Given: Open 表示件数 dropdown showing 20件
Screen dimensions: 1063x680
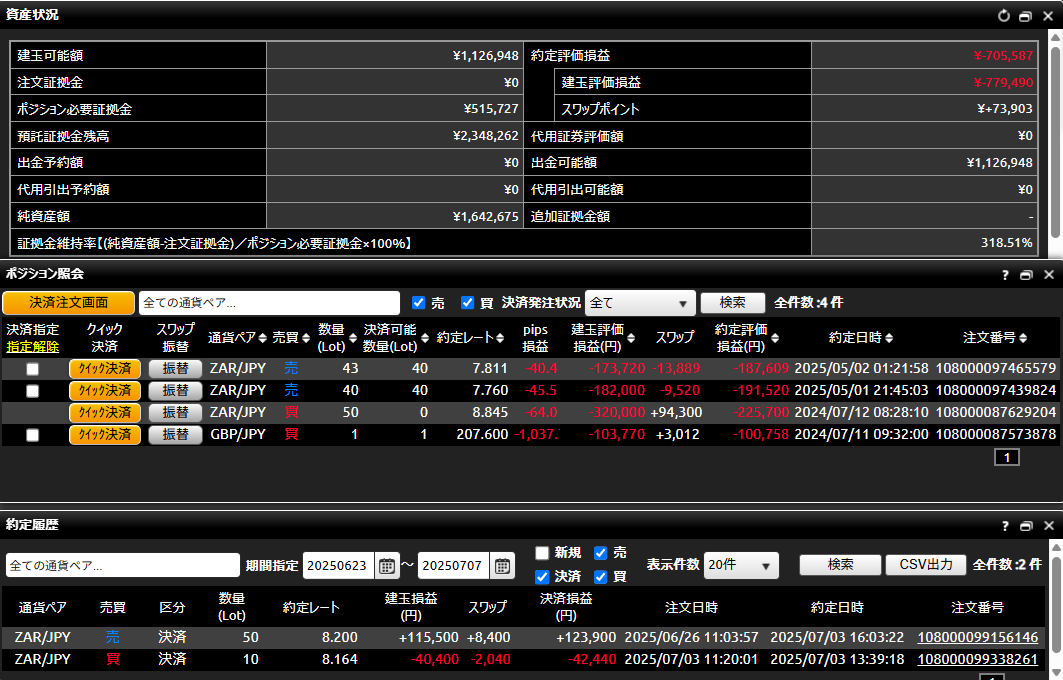Looking at the screenshot, I should pos(741,565).
